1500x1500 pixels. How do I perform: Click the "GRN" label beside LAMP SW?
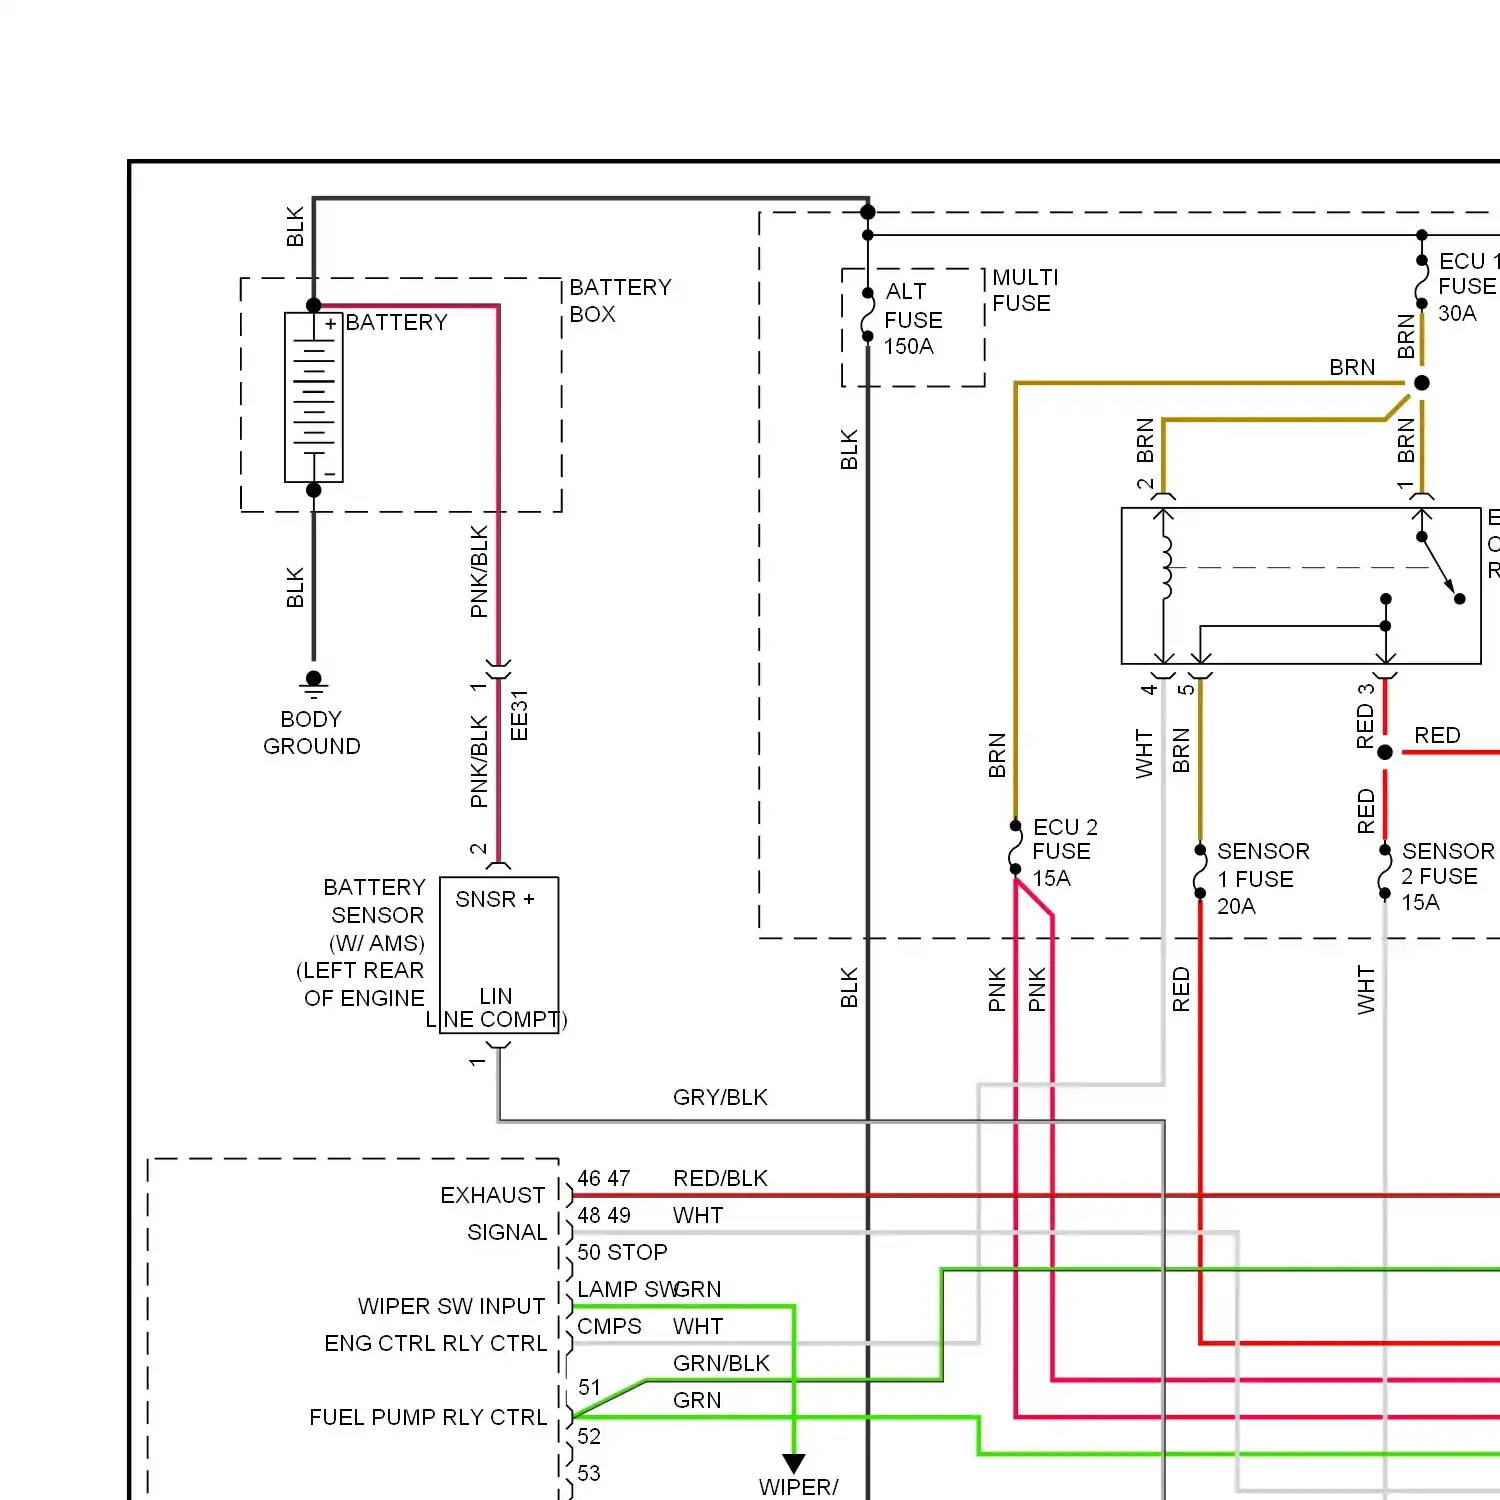tap(698, 1289)
